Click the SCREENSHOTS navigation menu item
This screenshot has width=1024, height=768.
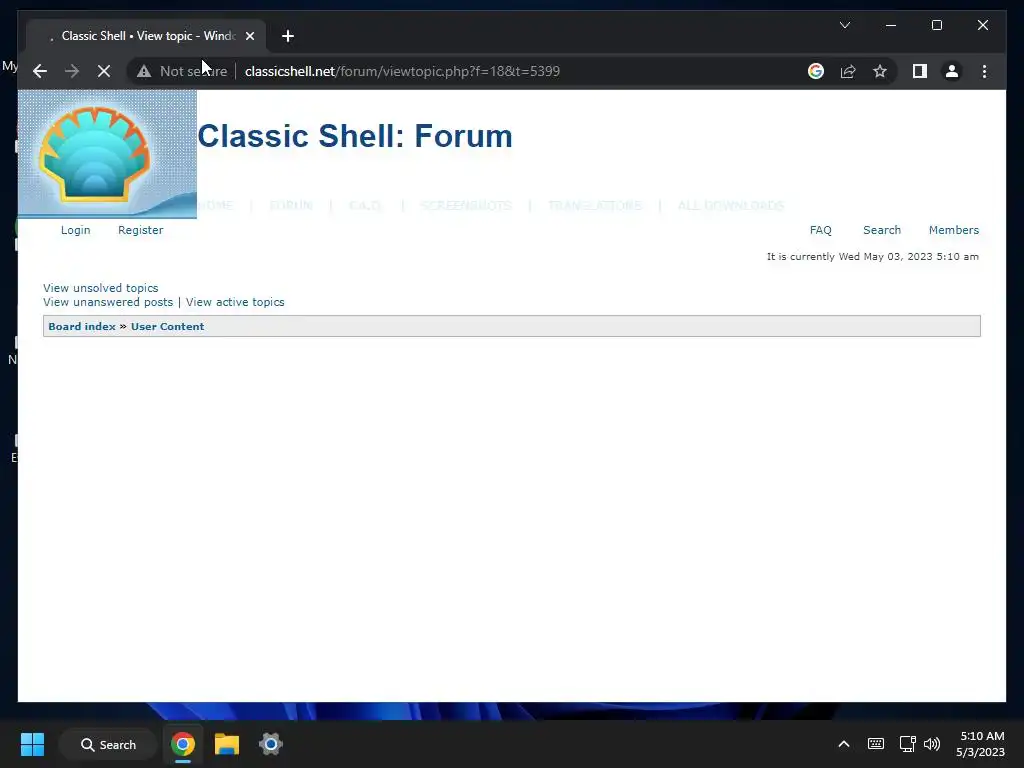click(x=466, y=206)
